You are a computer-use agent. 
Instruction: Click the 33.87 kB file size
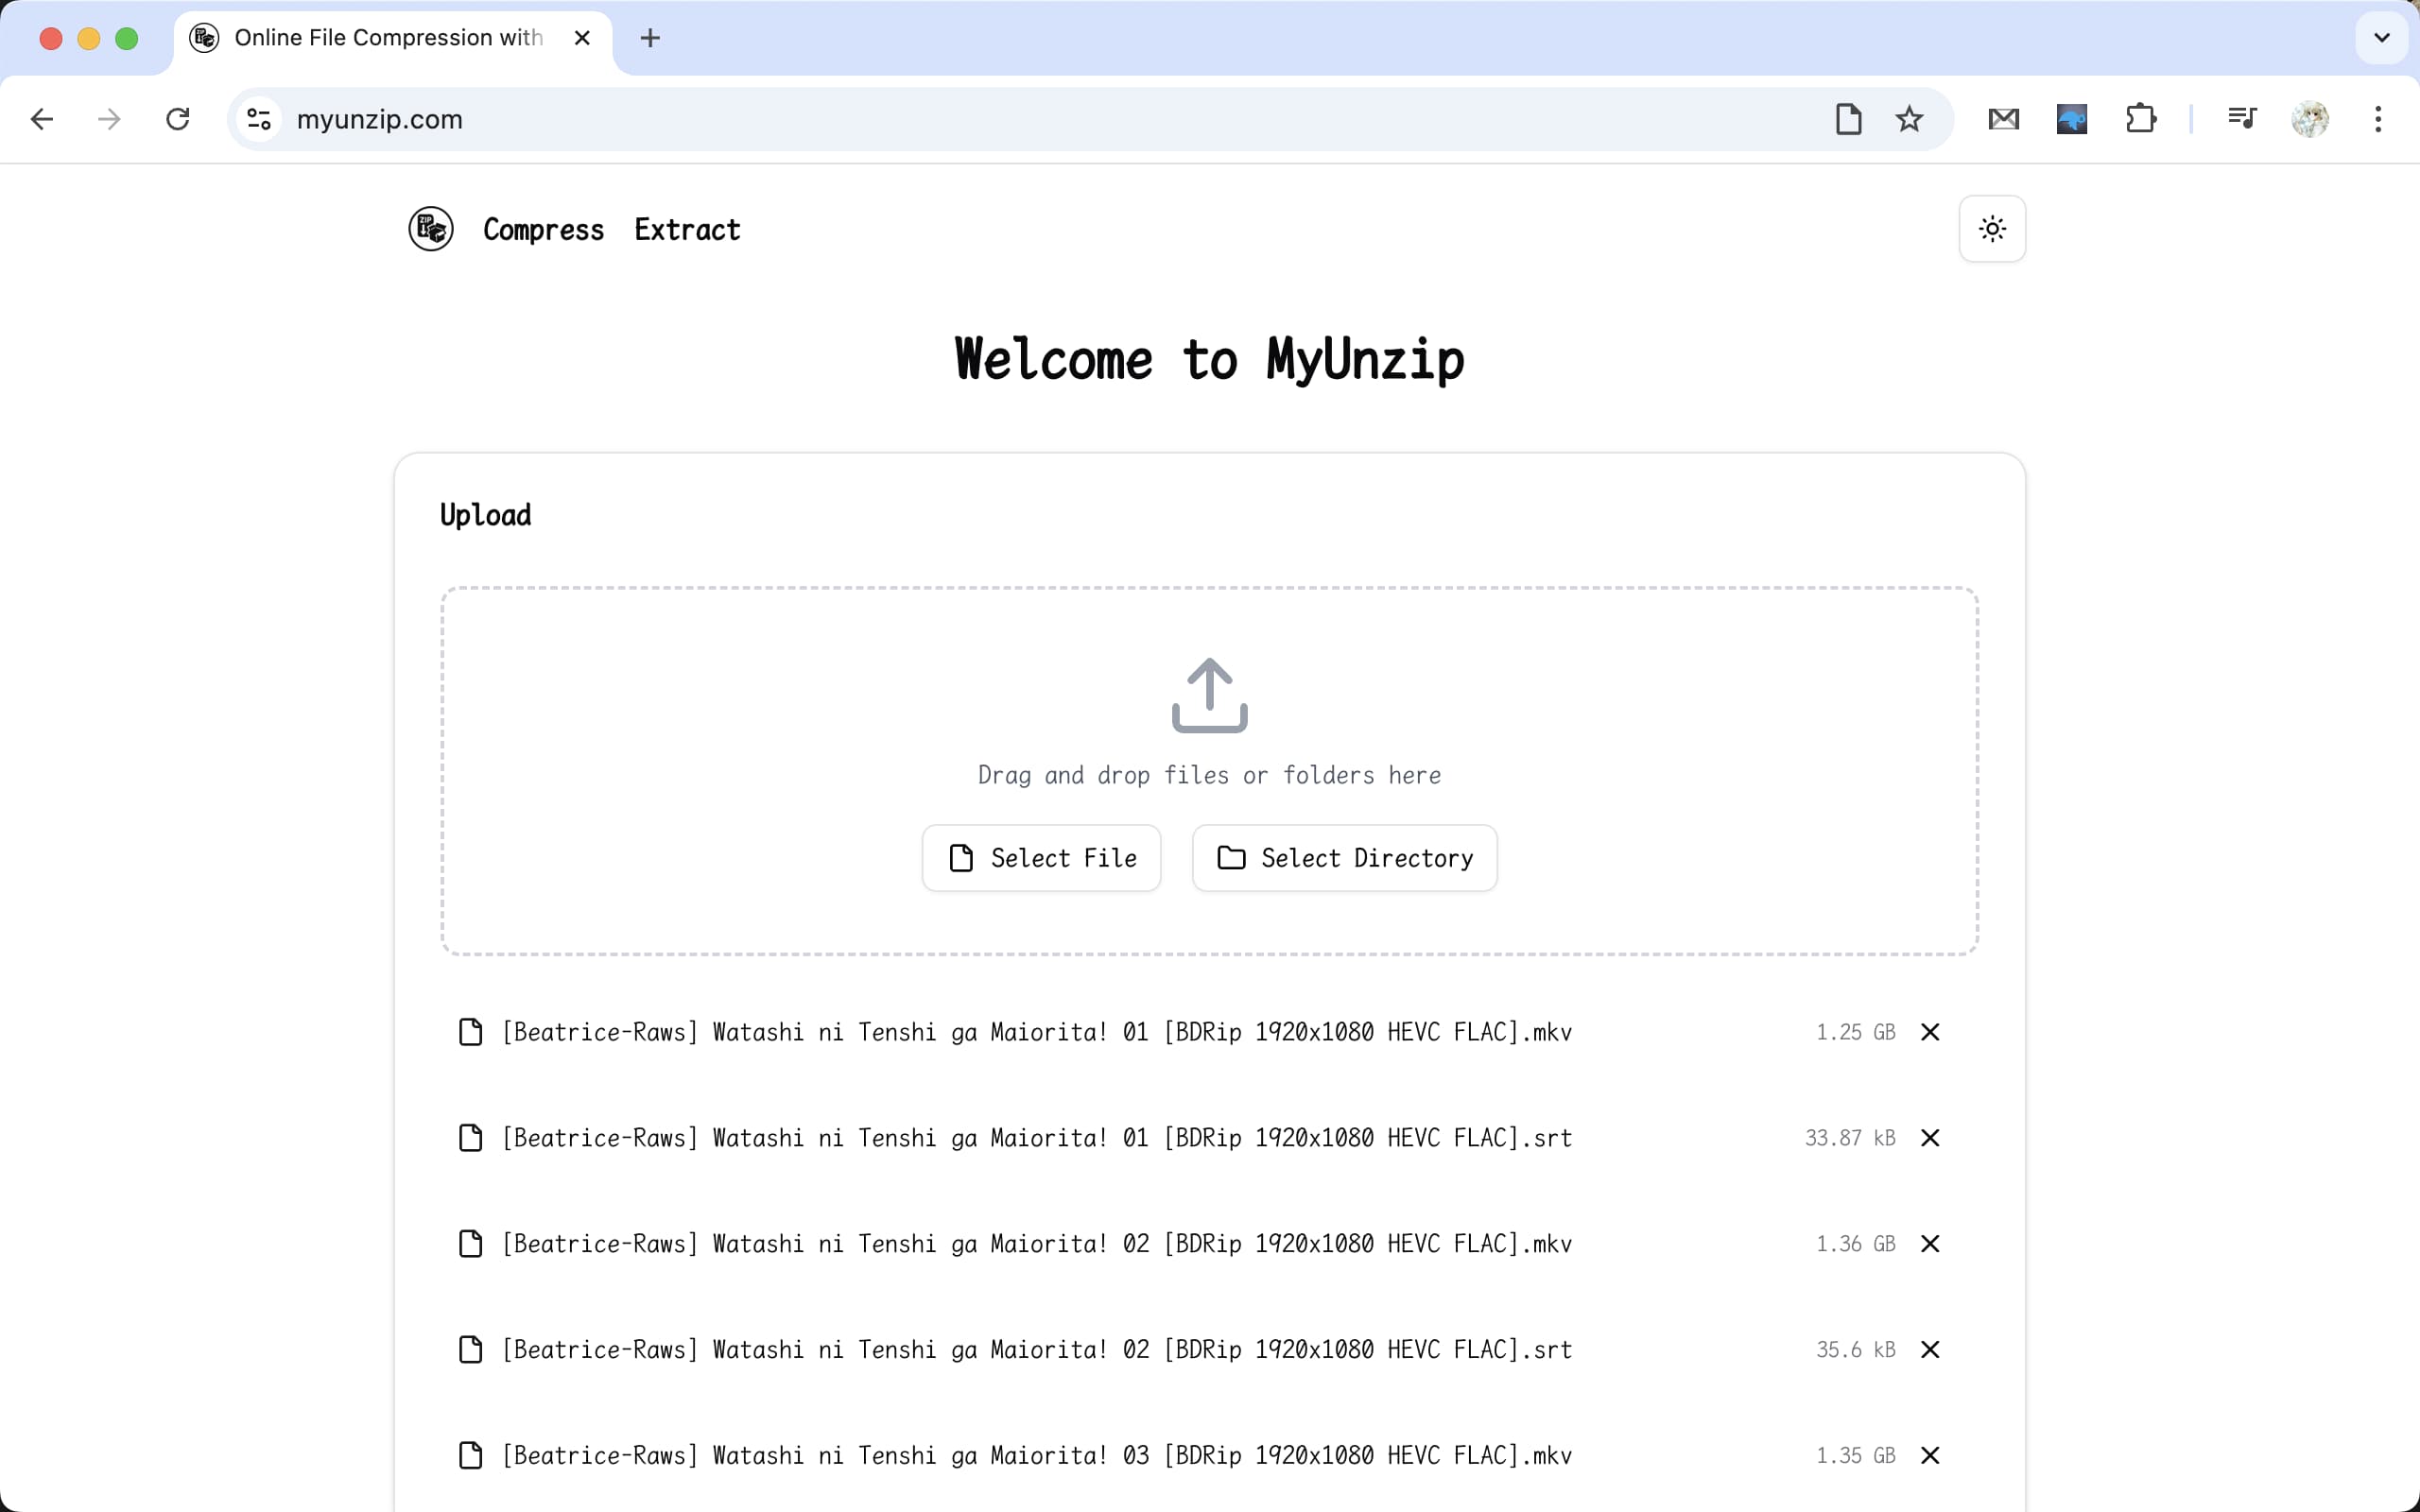[x=1850, y=1138]
